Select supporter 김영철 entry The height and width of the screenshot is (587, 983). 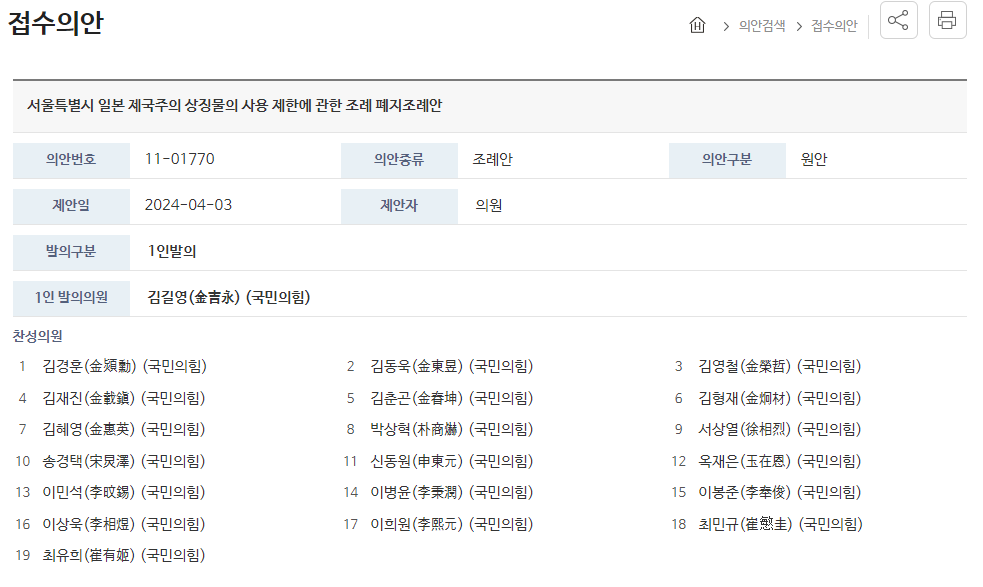pos(779,366)
